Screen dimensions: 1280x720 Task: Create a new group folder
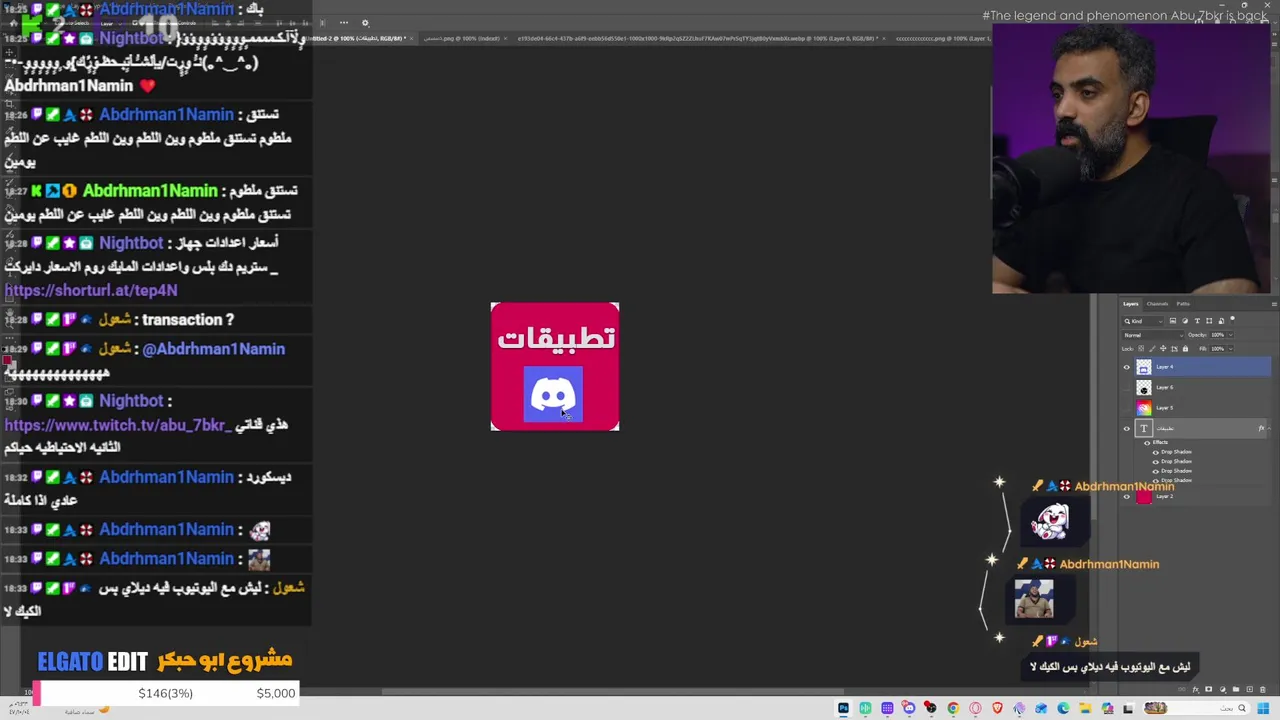click(x=1236, y=689)
